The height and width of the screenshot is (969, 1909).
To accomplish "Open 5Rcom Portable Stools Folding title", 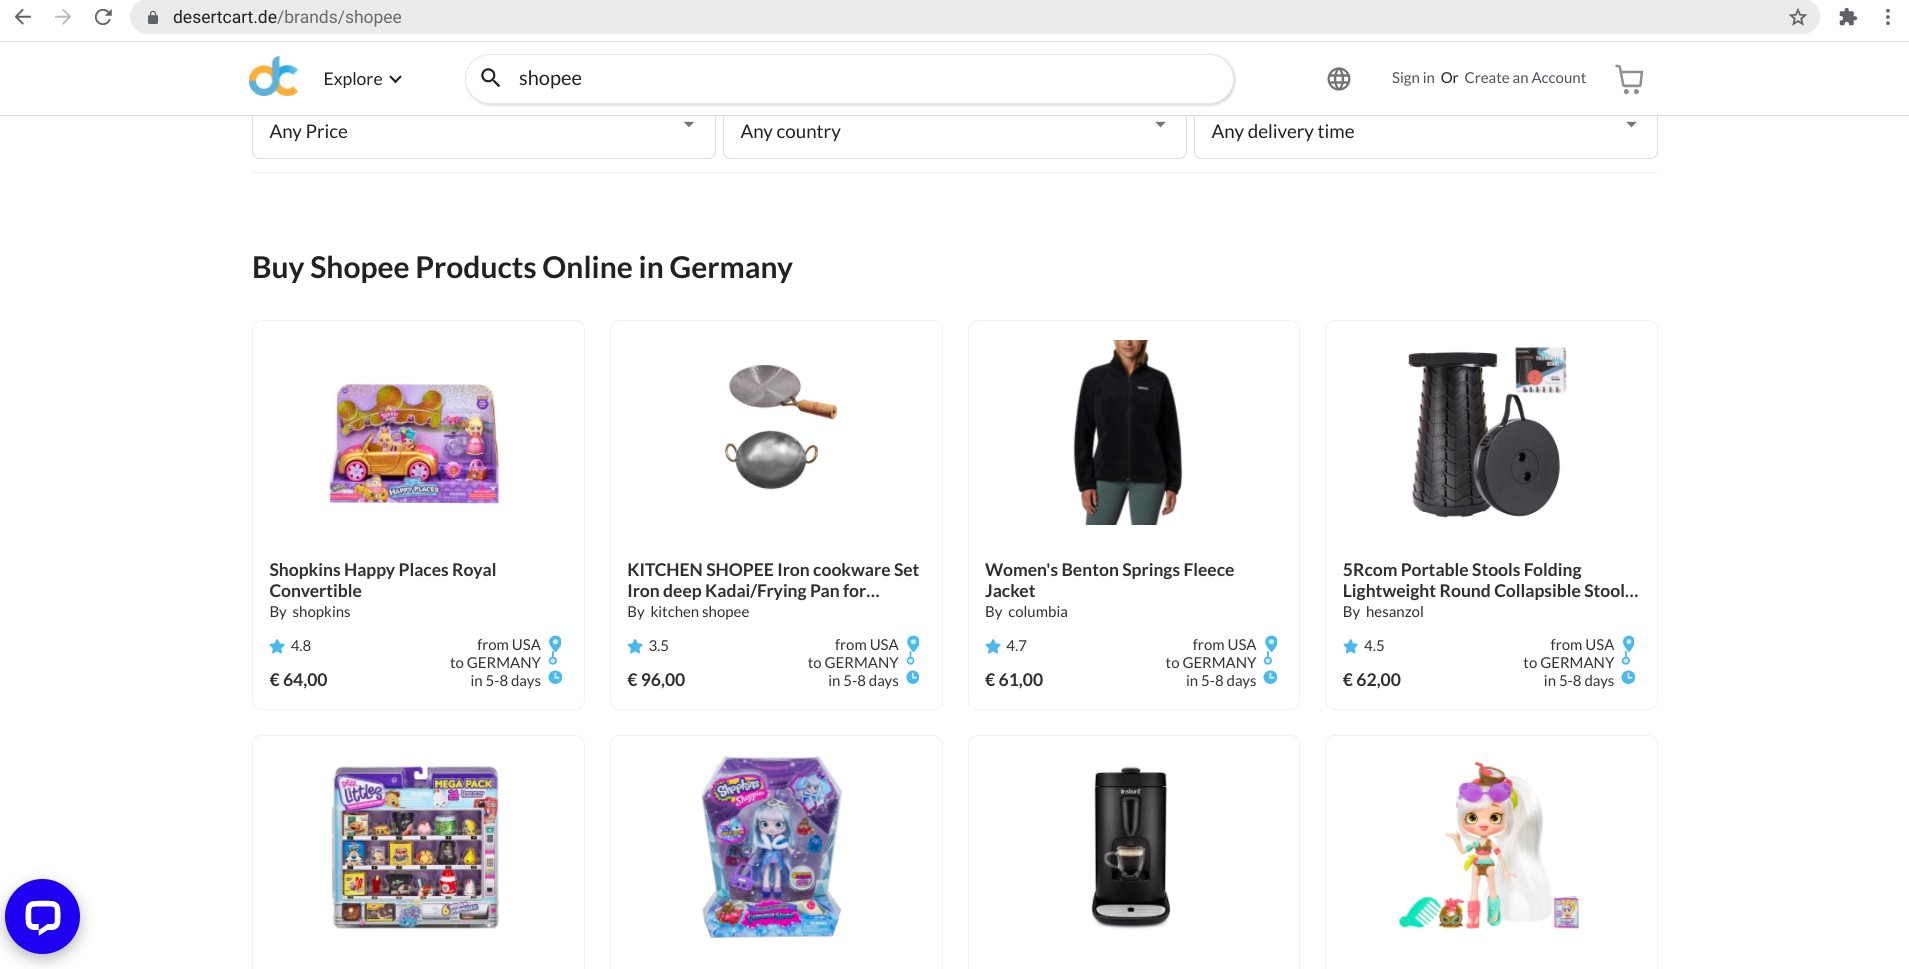I will (1490, 580).
